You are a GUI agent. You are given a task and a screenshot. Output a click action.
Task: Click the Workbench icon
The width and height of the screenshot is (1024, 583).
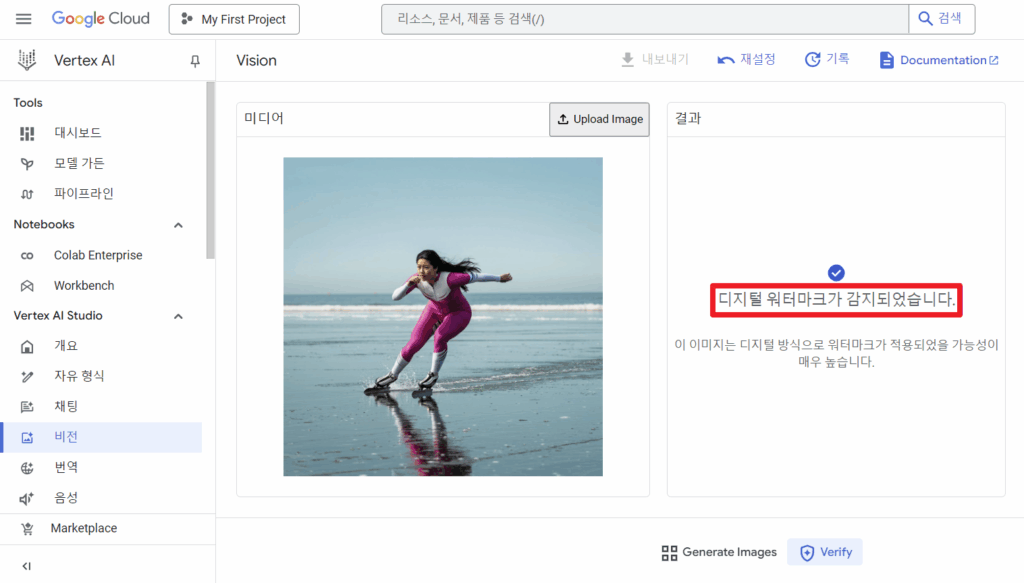[x=27, y=286]
